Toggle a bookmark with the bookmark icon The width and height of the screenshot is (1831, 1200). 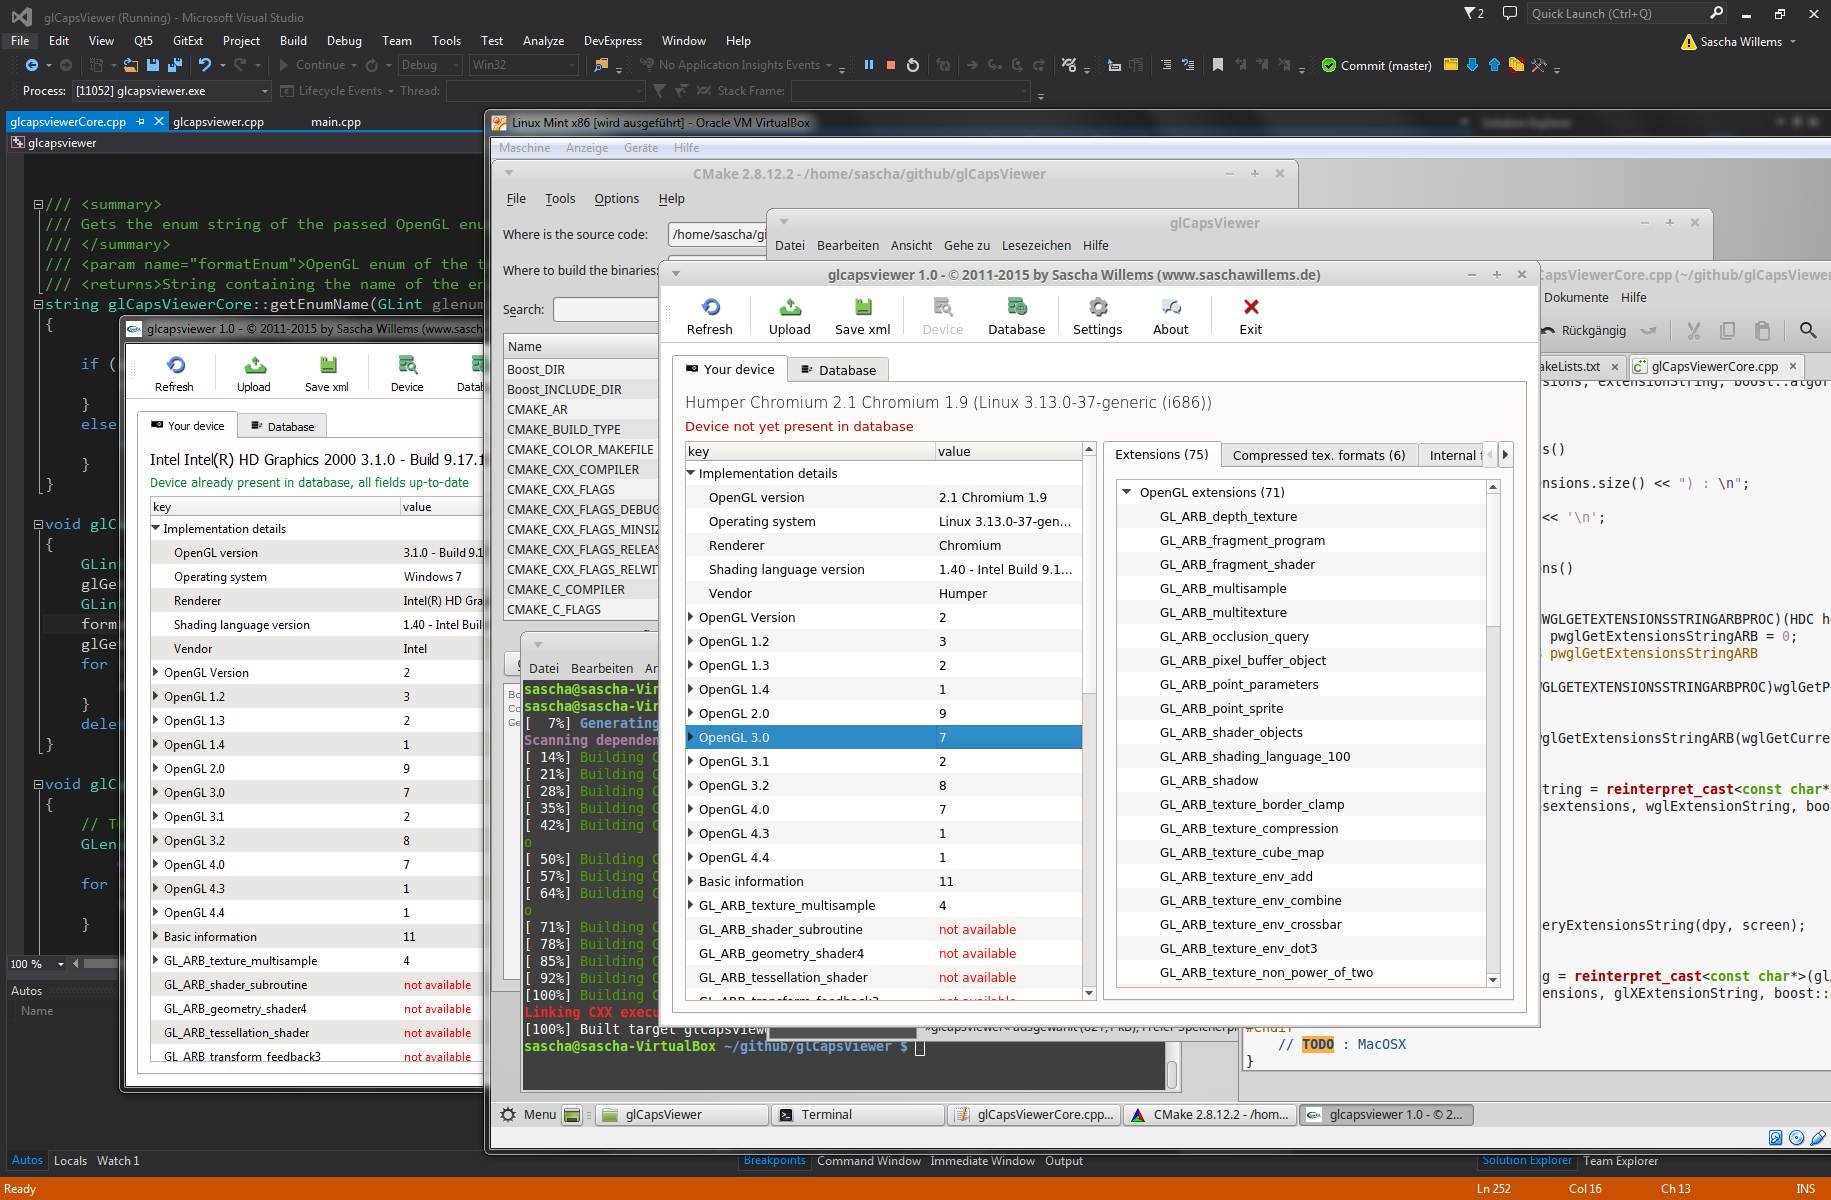(1217, 65)
